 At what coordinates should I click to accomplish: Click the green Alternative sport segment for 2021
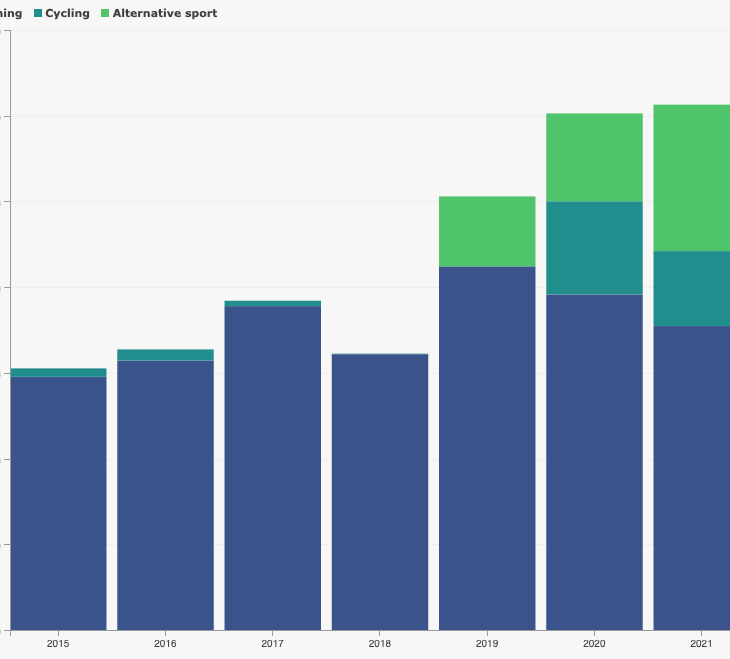[692, 177]
